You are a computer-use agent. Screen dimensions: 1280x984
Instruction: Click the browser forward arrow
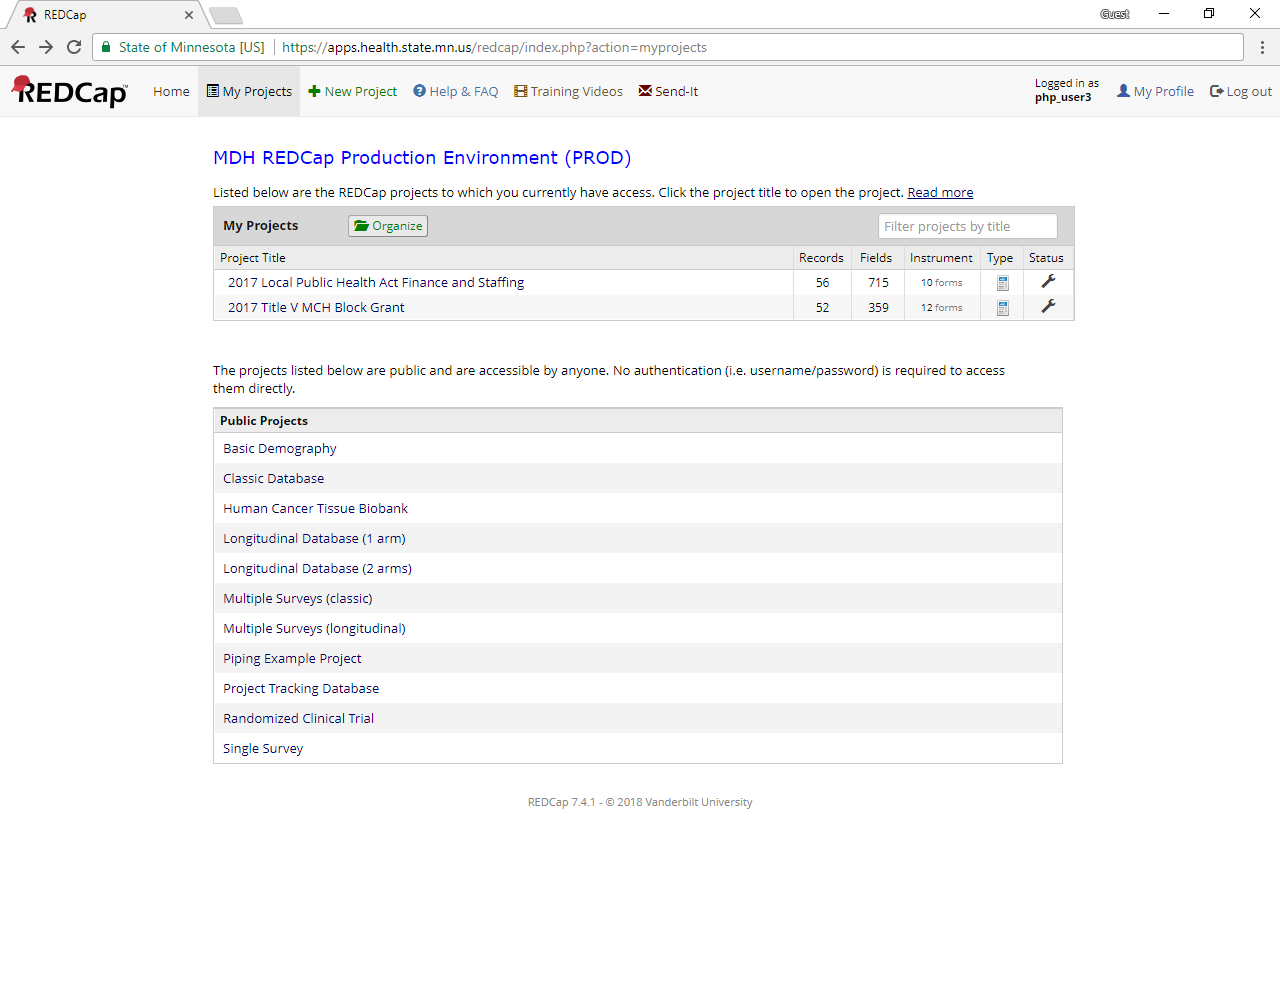pyautogui.click(x=46, y=47)
